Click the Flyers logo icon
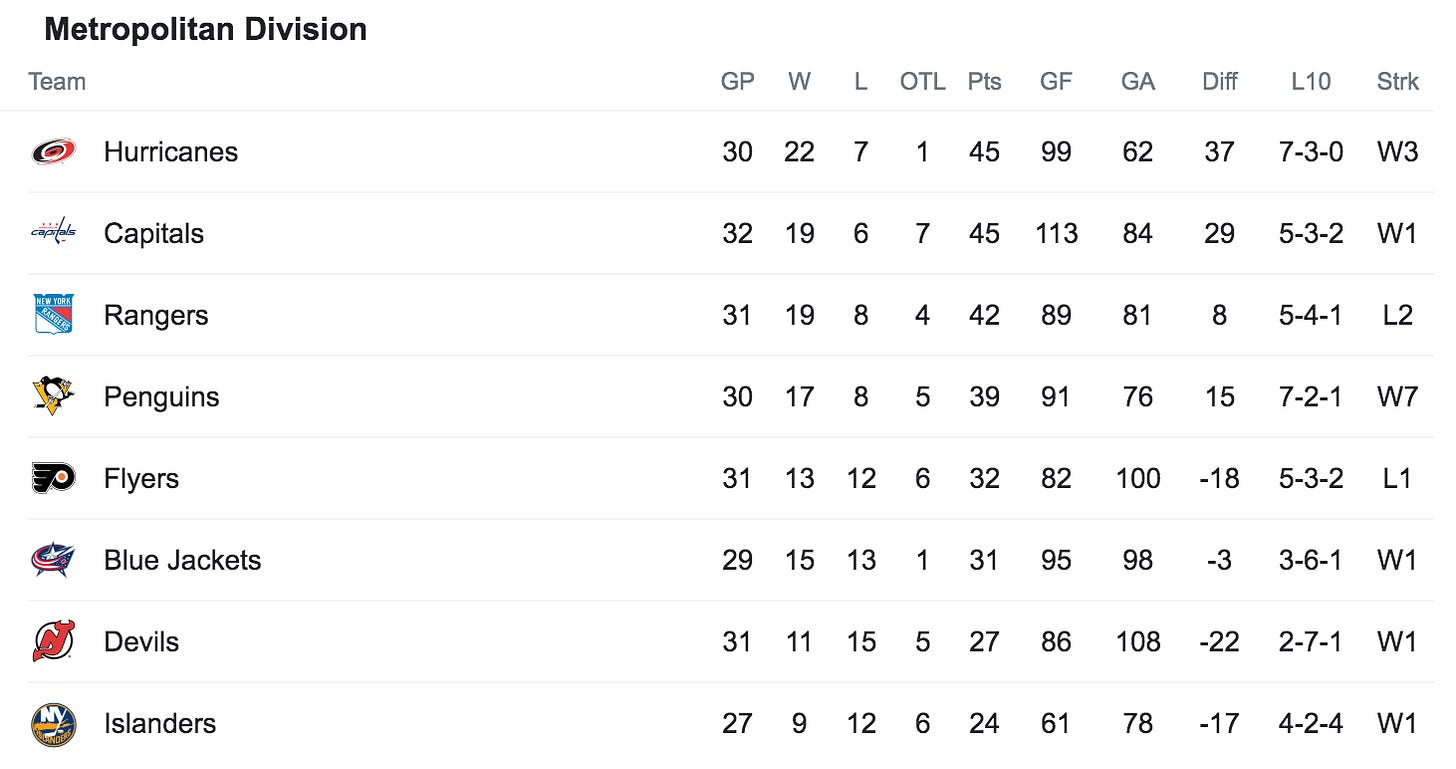The height and width of the screenshot is (769, 1456). click(x=53, y=478)
